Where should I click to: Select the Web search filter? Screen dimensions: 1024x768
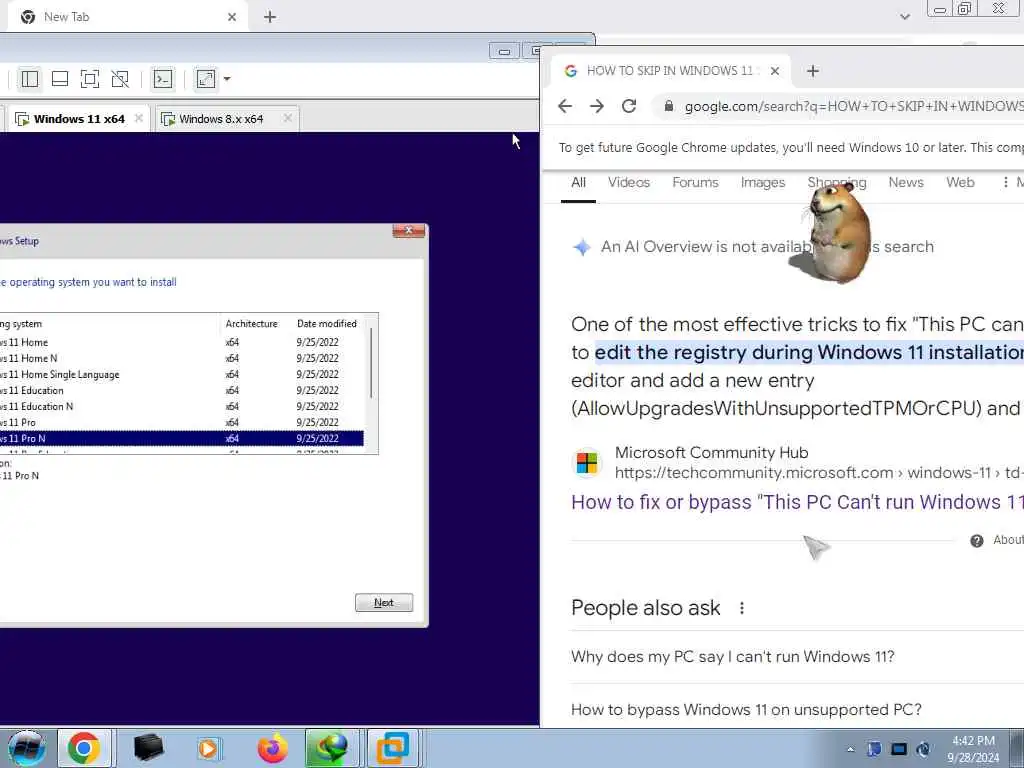coord(961,183)
